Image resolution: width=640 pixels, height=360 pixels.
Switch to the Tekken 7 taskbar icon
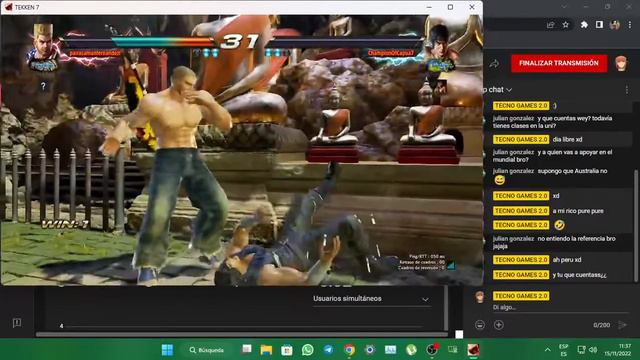point(473,350)
